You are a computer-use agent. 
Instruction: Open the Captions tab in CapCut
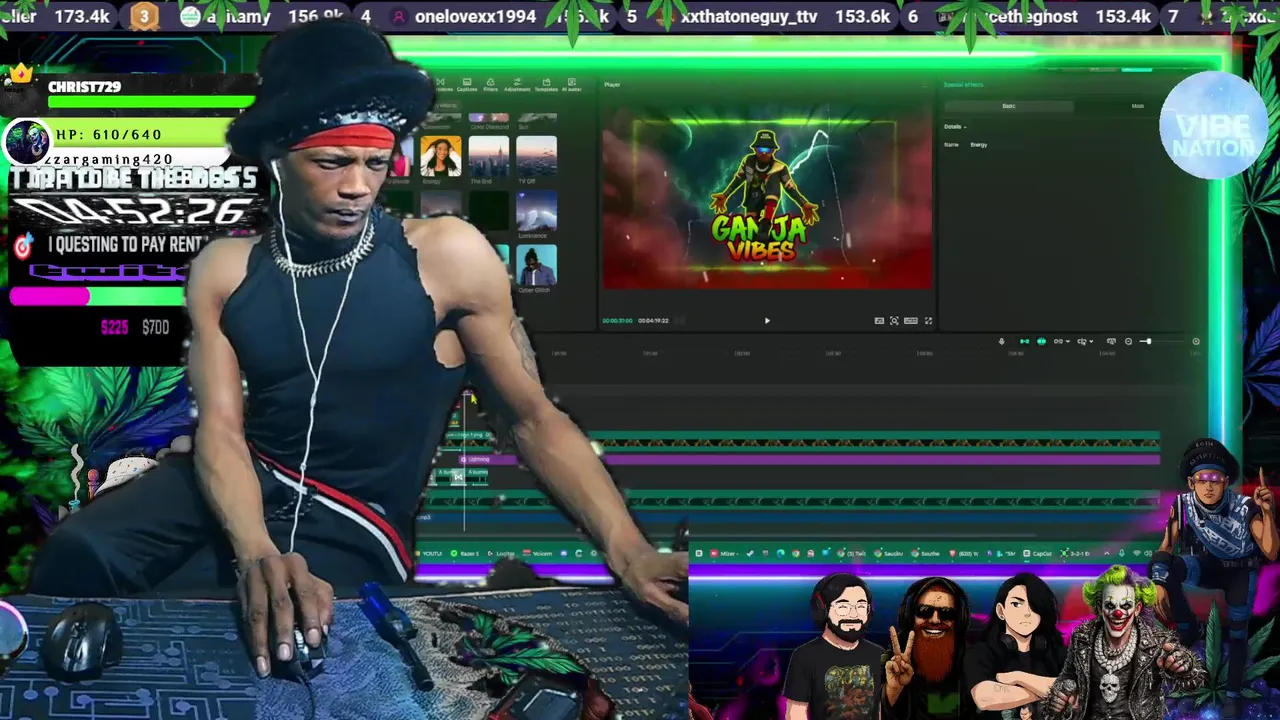pyautogui.click(x=467, y=85)
